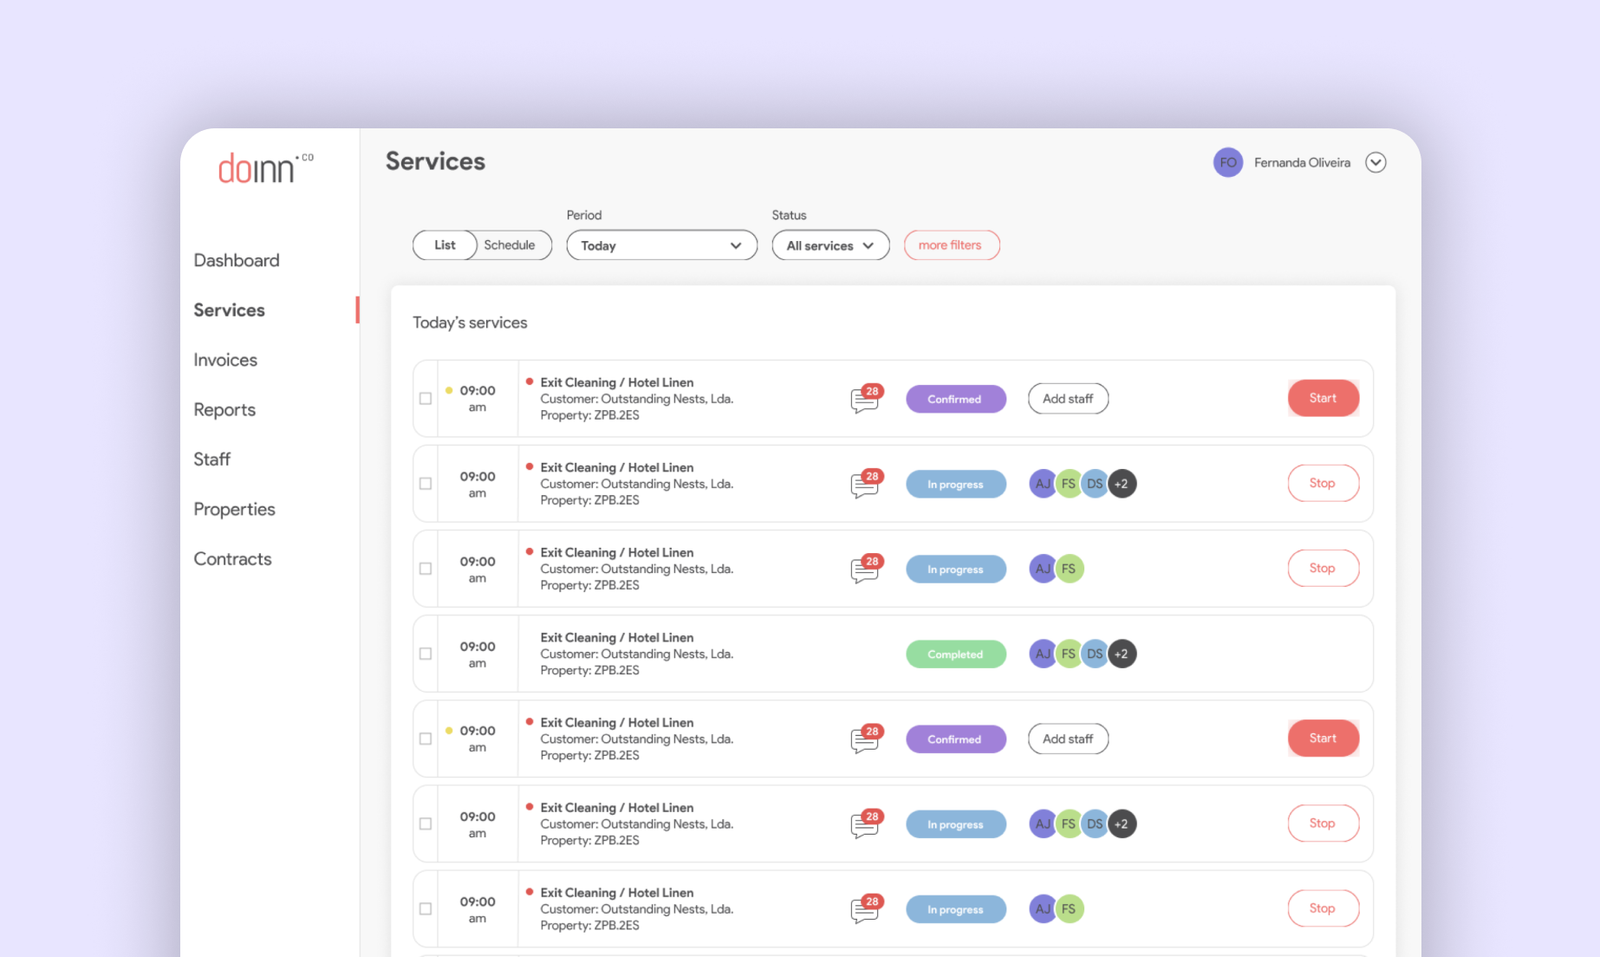Screen dimensions: 1600x957
Task: Open the Dashboard page
Action: pyautogui.click(x=237, y=260)
